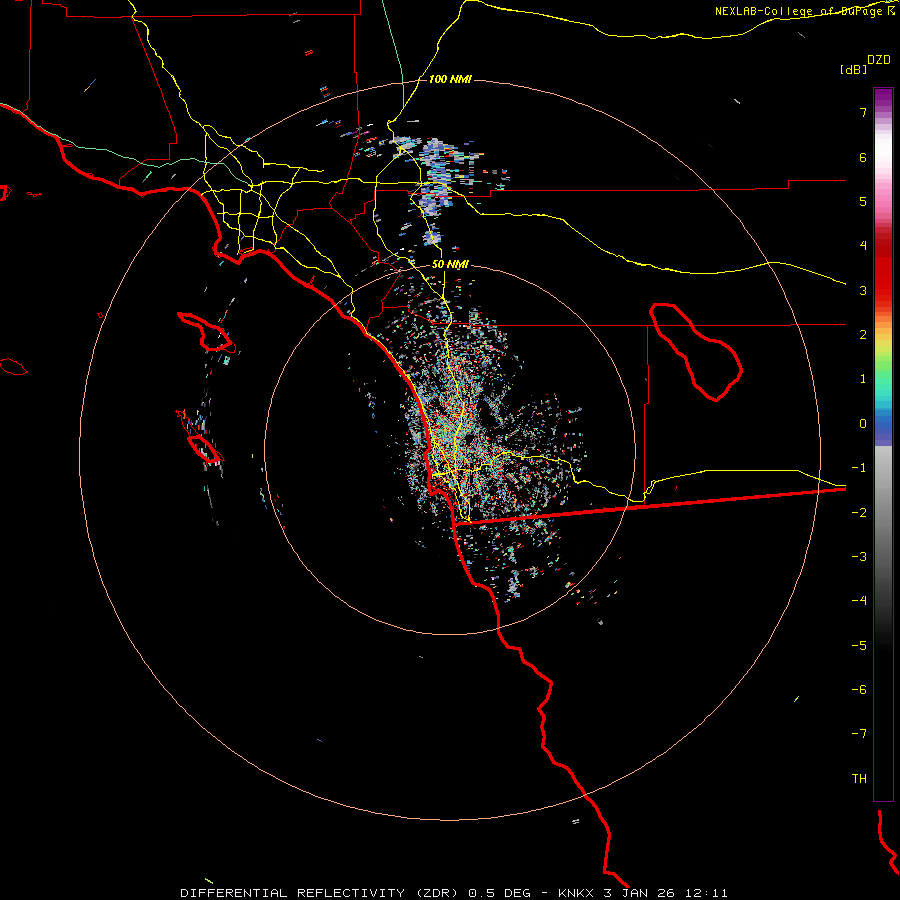The image size is (900, 900).
Task: Click the 1 dB scale label
Action: [x=863, y=379]
